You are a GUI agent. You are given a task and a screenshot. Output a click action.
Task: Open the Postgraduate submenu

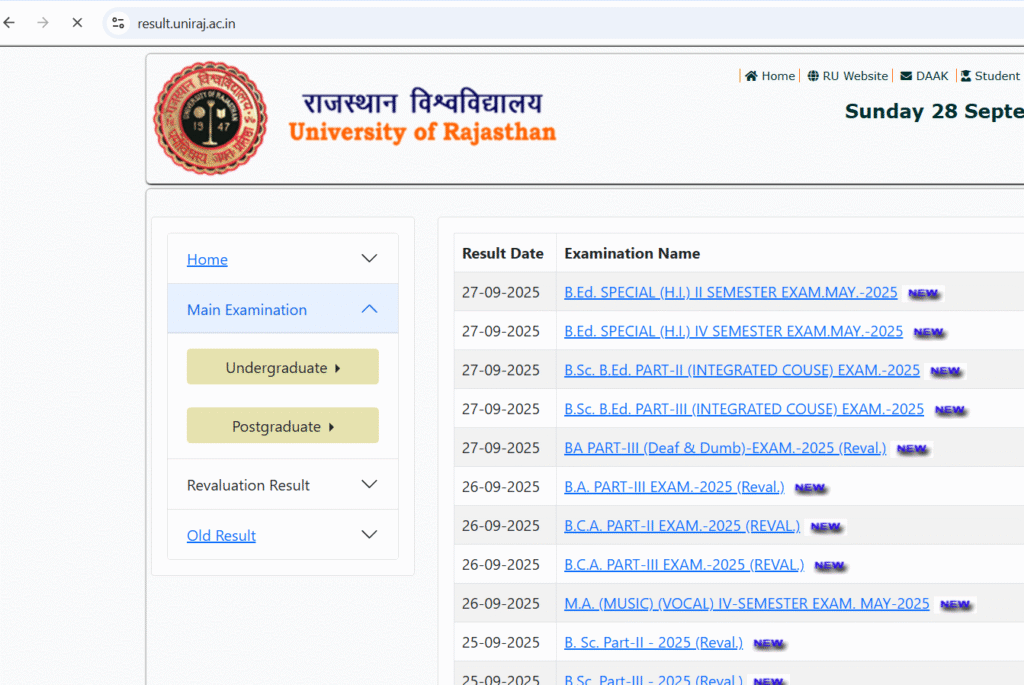point(282,426)
